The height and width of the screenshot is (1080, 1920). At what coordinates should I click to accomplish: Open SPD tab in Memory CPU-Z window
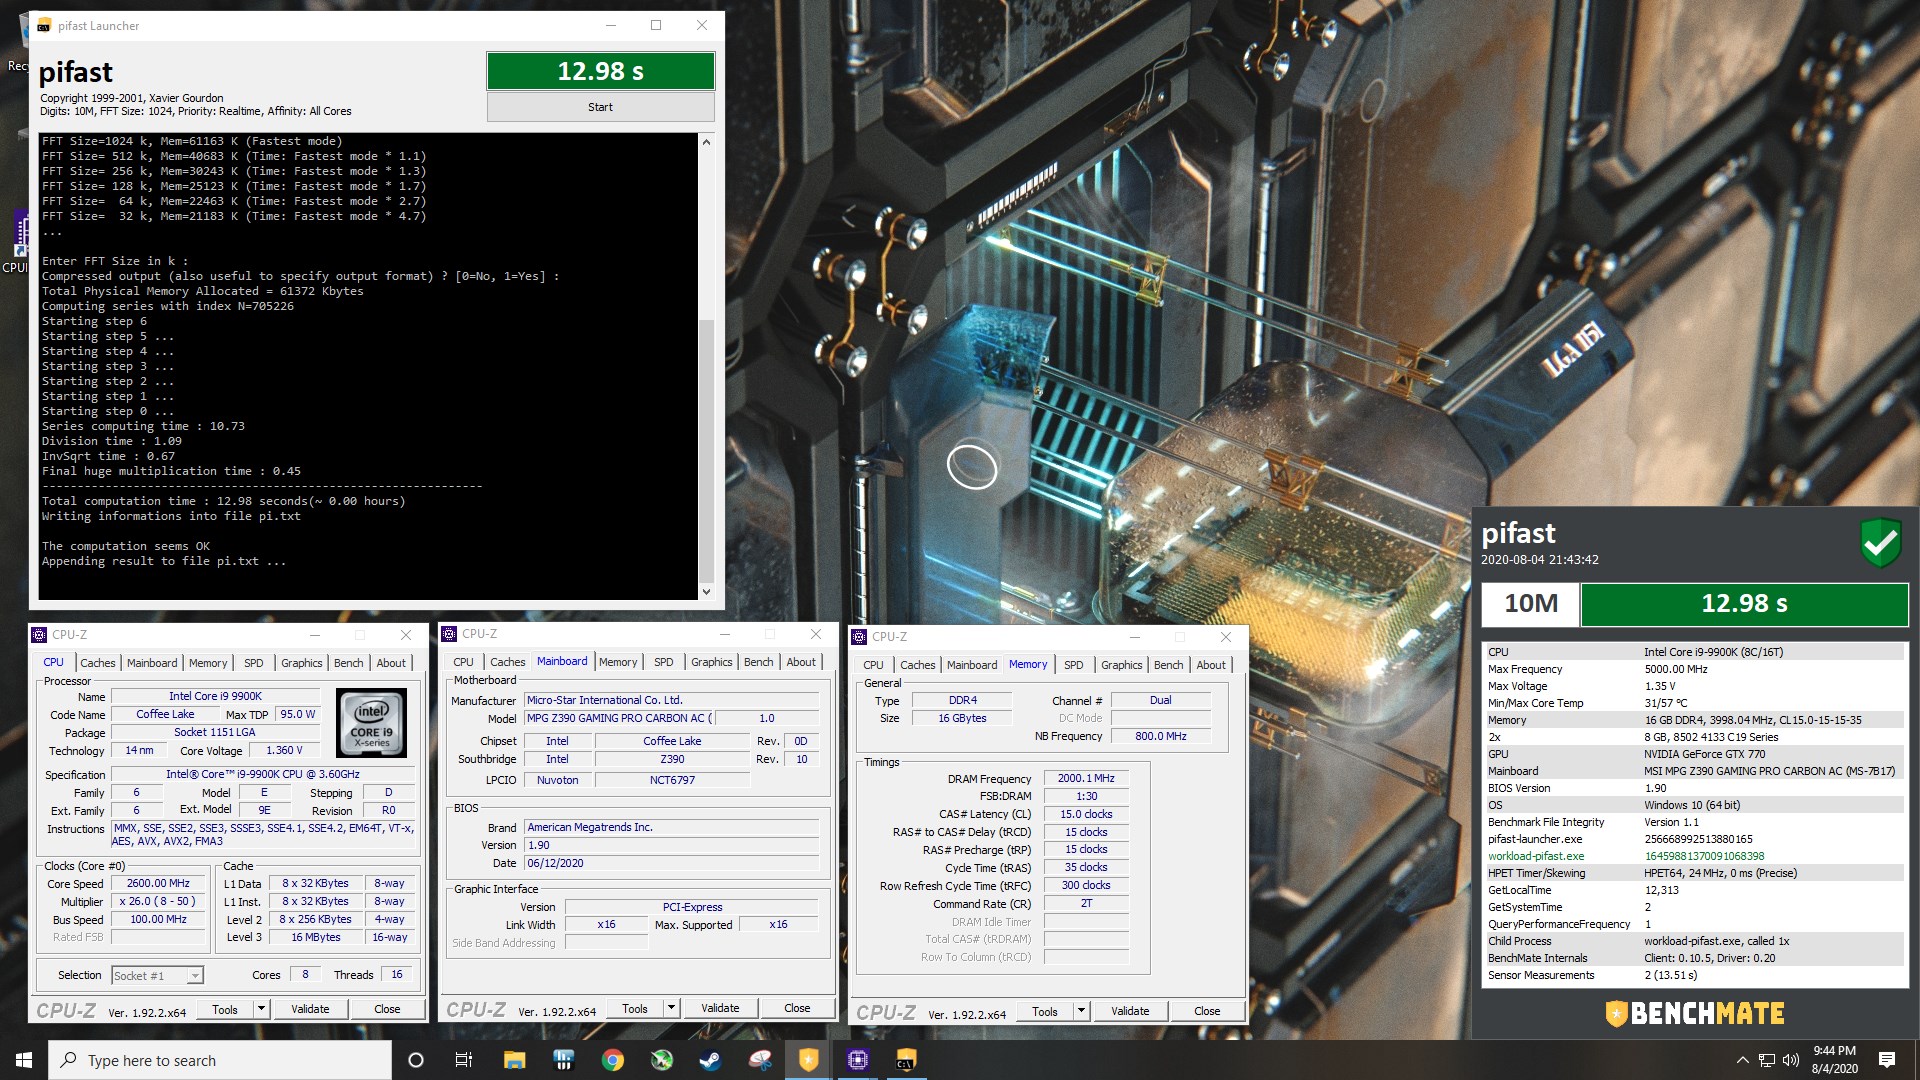(1074, 665)
